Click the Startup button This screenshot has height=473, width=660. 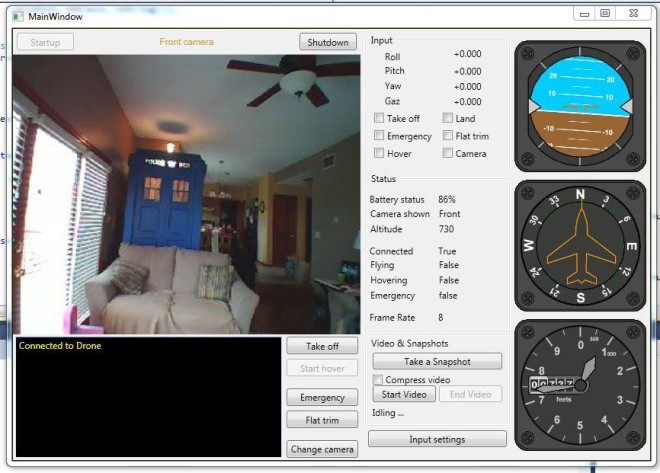pyautogui.click(x=45, y=42)
